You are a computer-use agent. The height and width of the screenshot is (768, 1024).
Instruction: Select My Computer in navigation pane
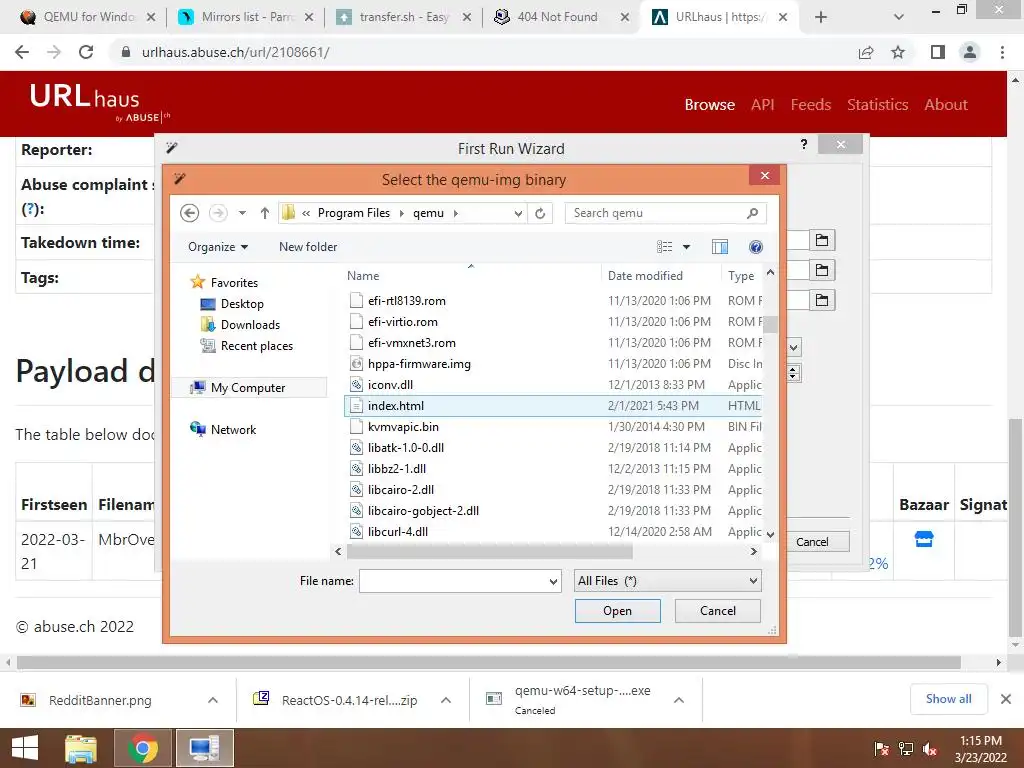(249, 387)
